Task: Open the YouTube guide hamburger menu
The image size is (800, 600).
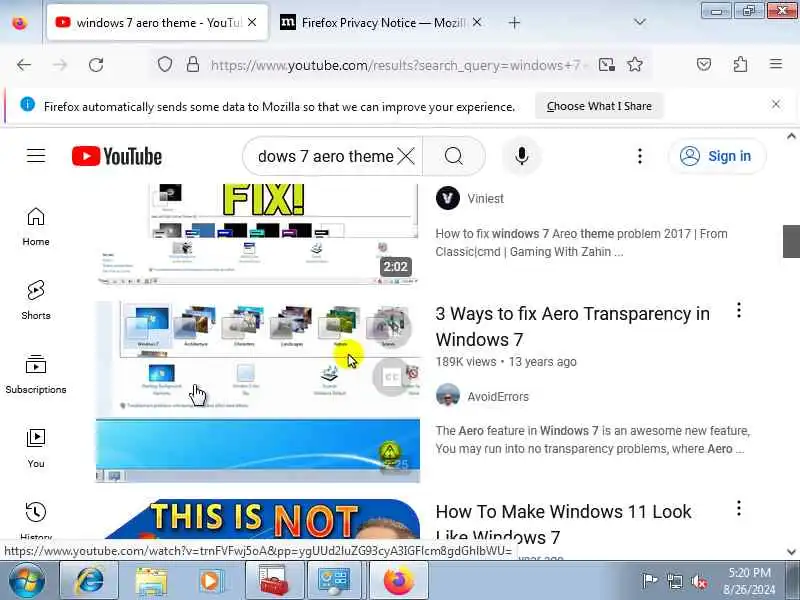Action: click(x=36, y=156)
